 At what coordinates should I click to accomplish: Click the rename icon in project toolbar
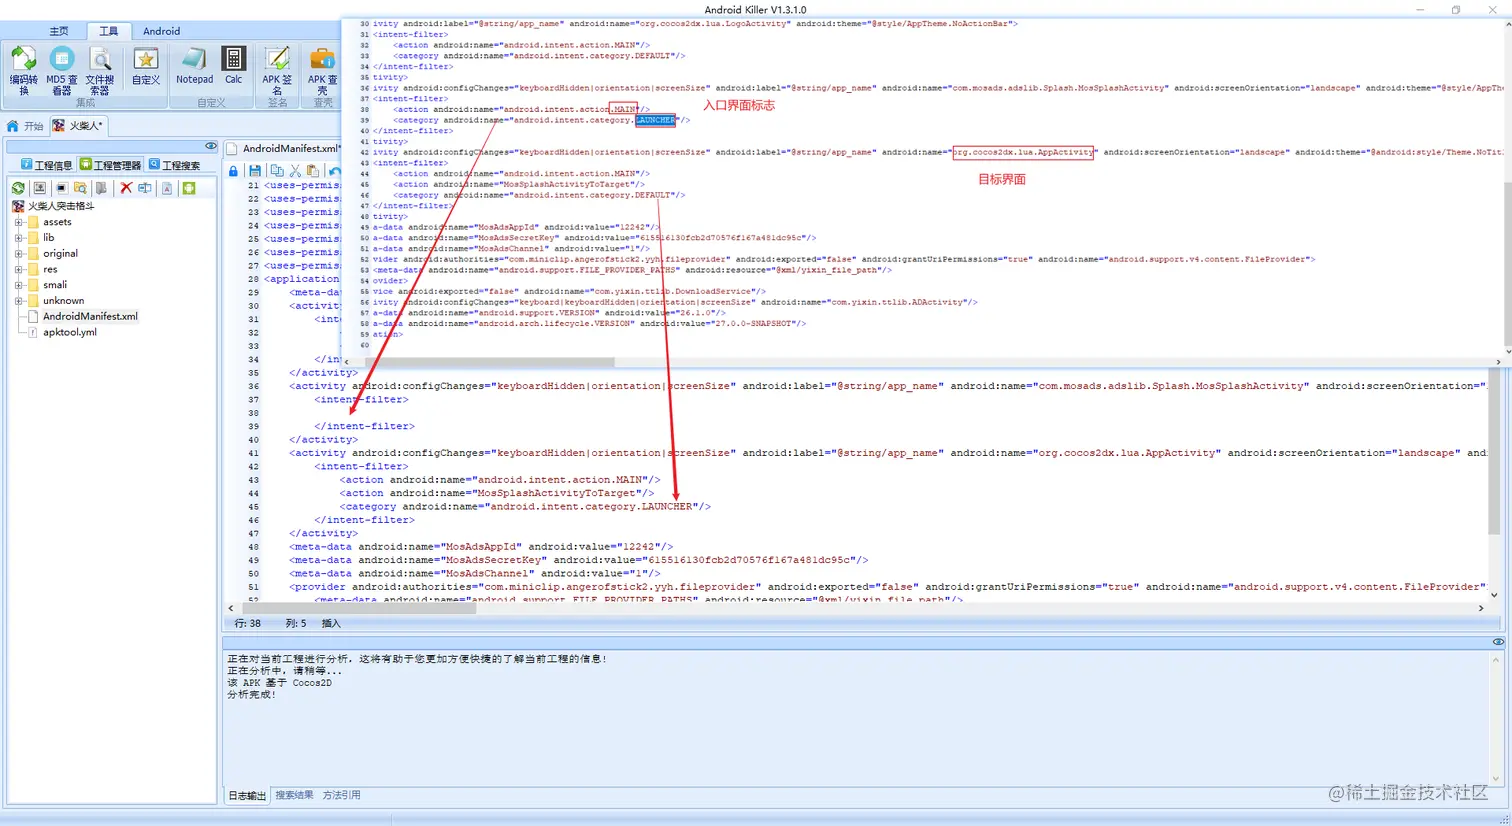pyautogui.click(x=145, y=188)
